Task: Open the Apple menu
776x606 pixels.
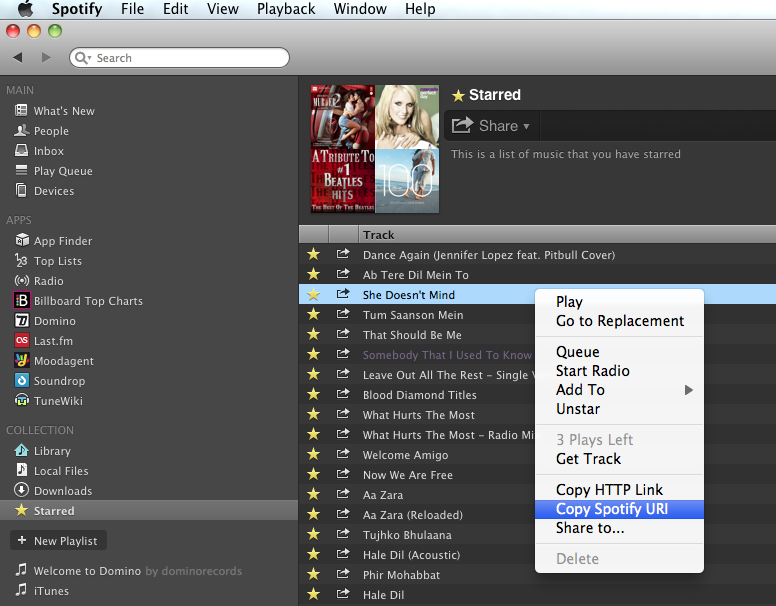Action: [25, 9]
